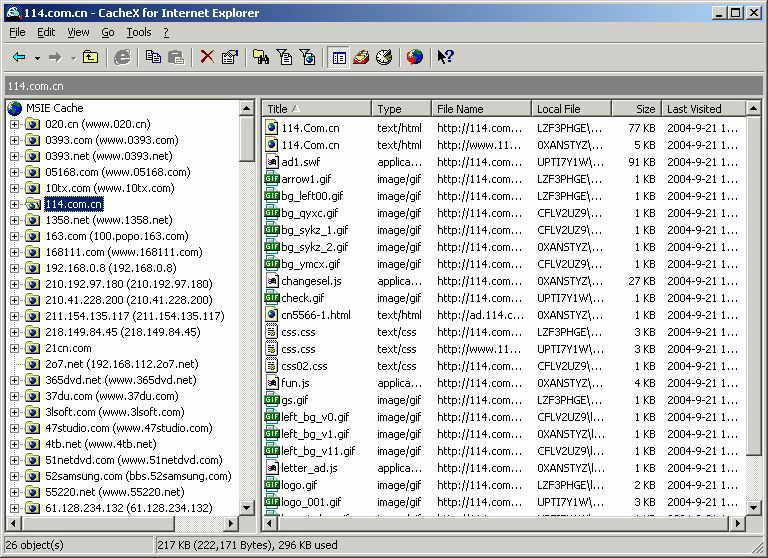Expand the 020.cn tree node
Viewport: 768px width, 558px height.
pos(15,124)
